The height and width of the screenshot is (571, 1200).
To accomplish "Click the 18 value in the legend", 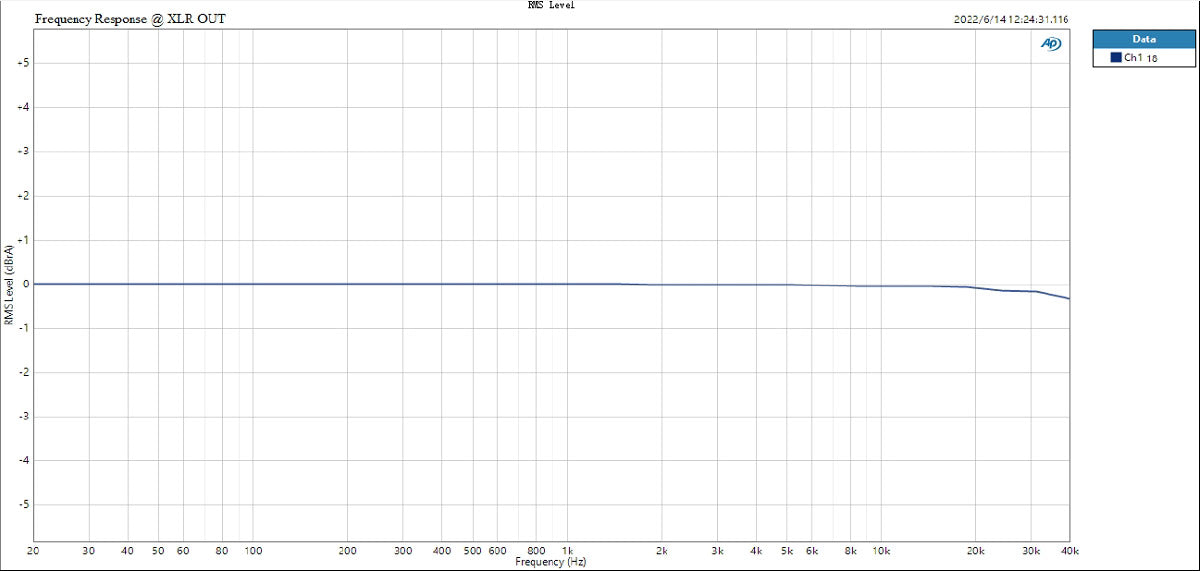I will click(x=1152, y=59).
